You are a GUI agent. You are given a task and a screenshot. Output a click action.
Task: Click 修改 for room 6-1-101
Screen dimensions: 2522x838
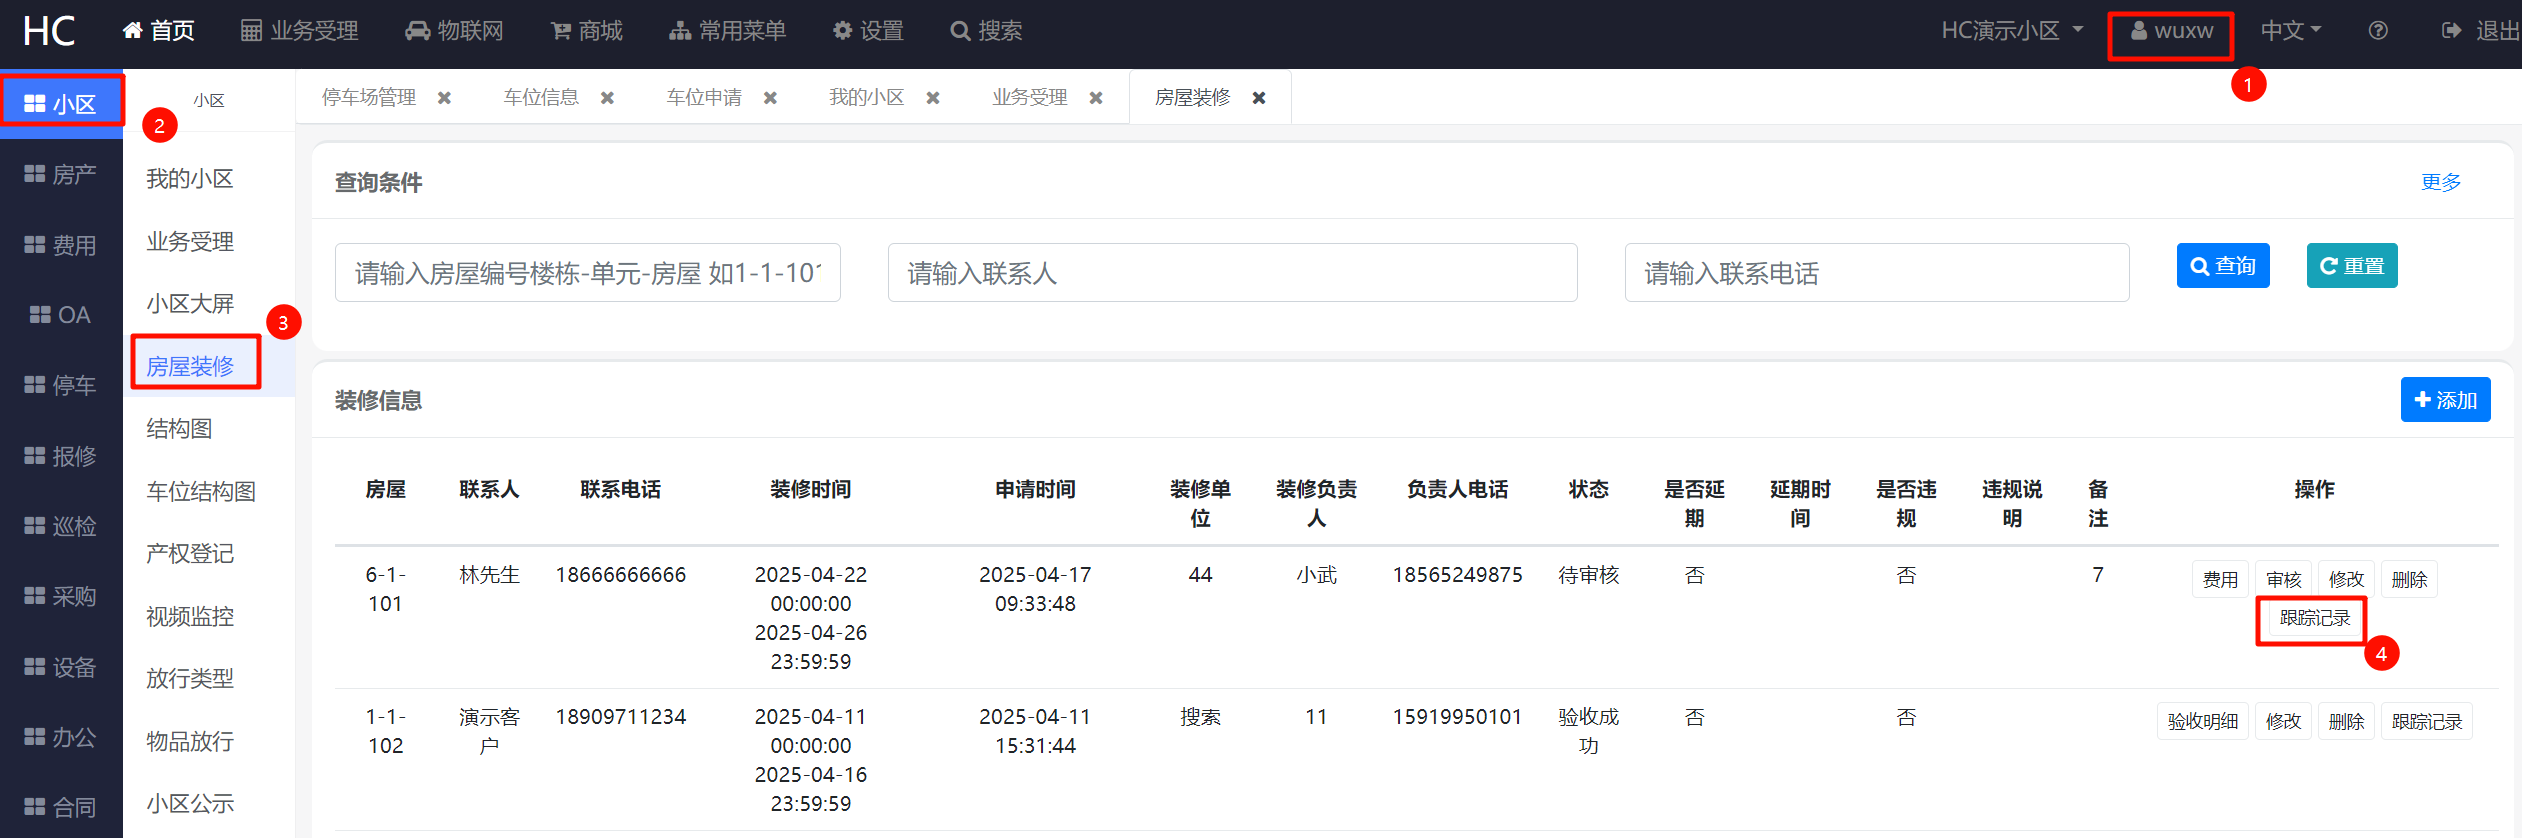2346,579
